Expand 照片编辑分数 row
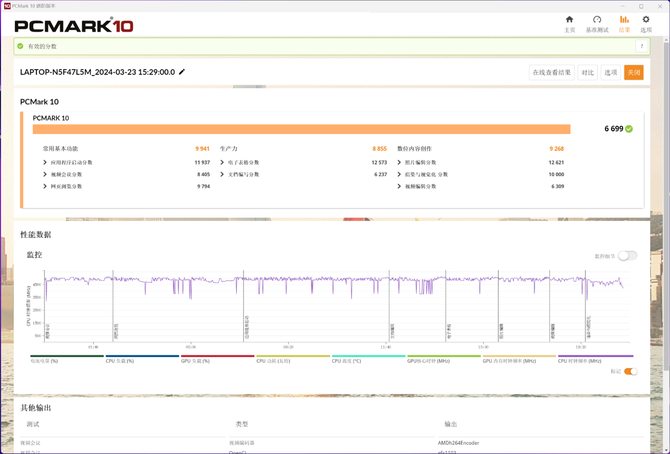670x454 pixels. 400,162
